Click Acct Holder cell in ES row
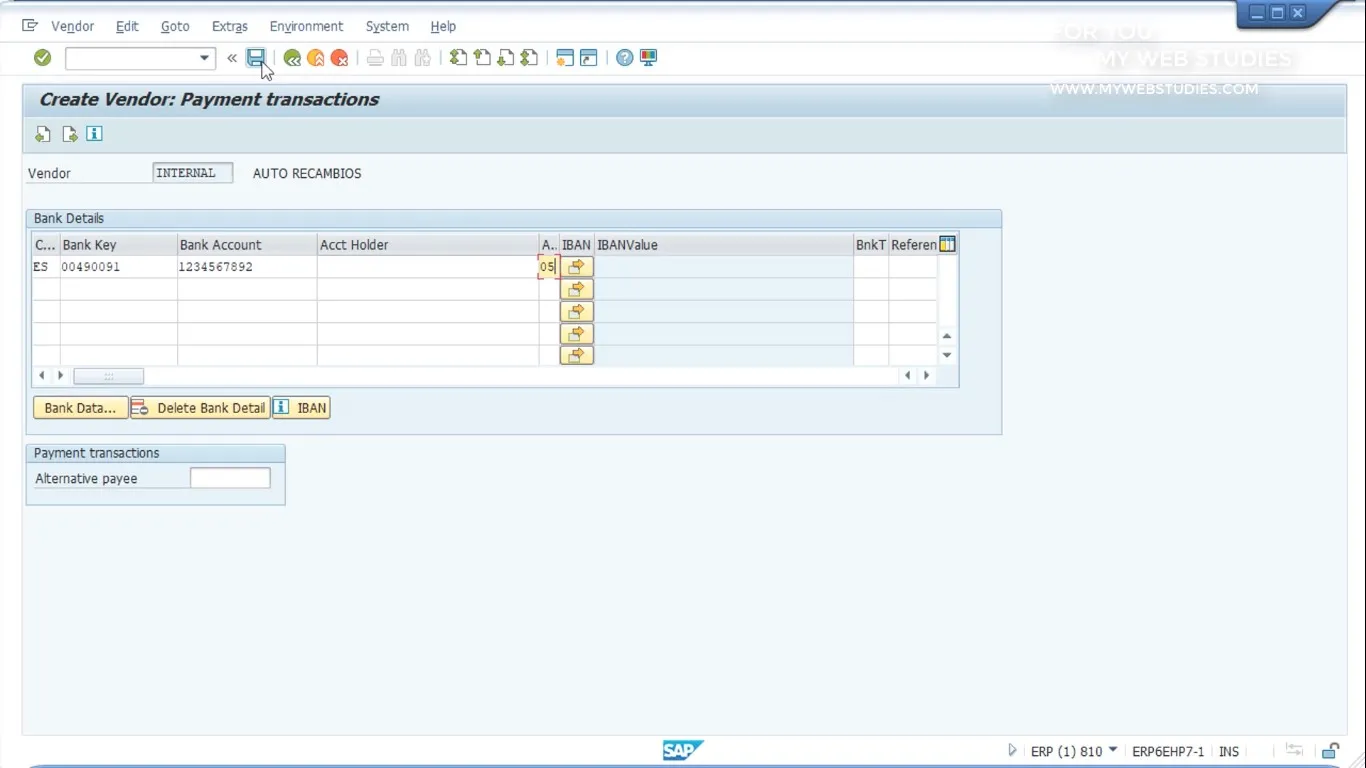This screenshot has width=1366, height=768. pyautogui.click(x=428, y=267)
